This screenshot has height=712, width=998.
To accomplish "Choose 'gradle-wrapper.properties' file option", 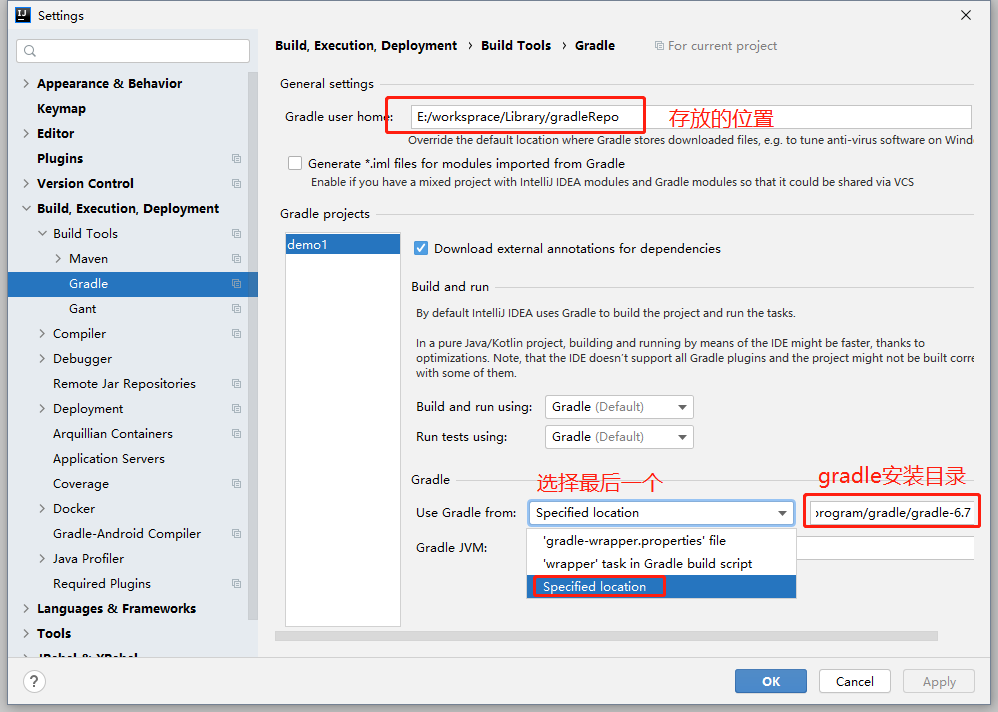I will point(661,541).
